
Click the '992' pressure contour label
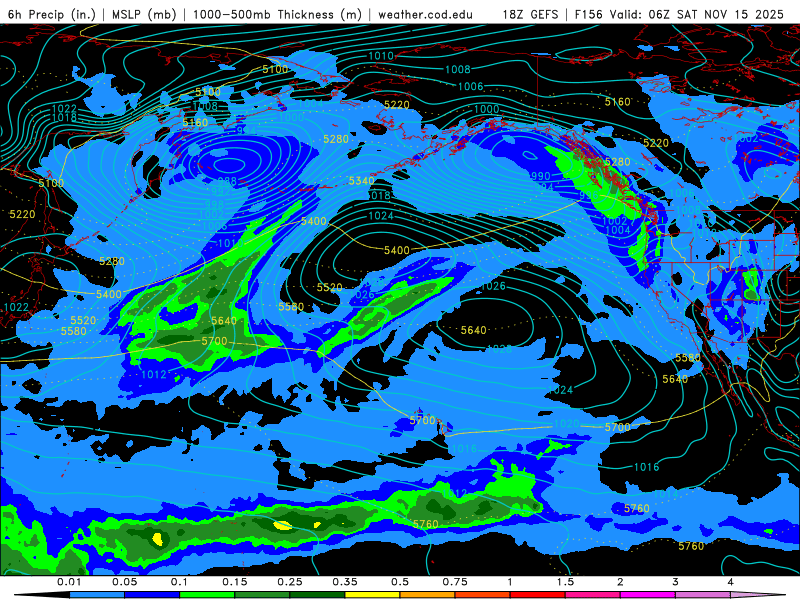tap(221, 192)
